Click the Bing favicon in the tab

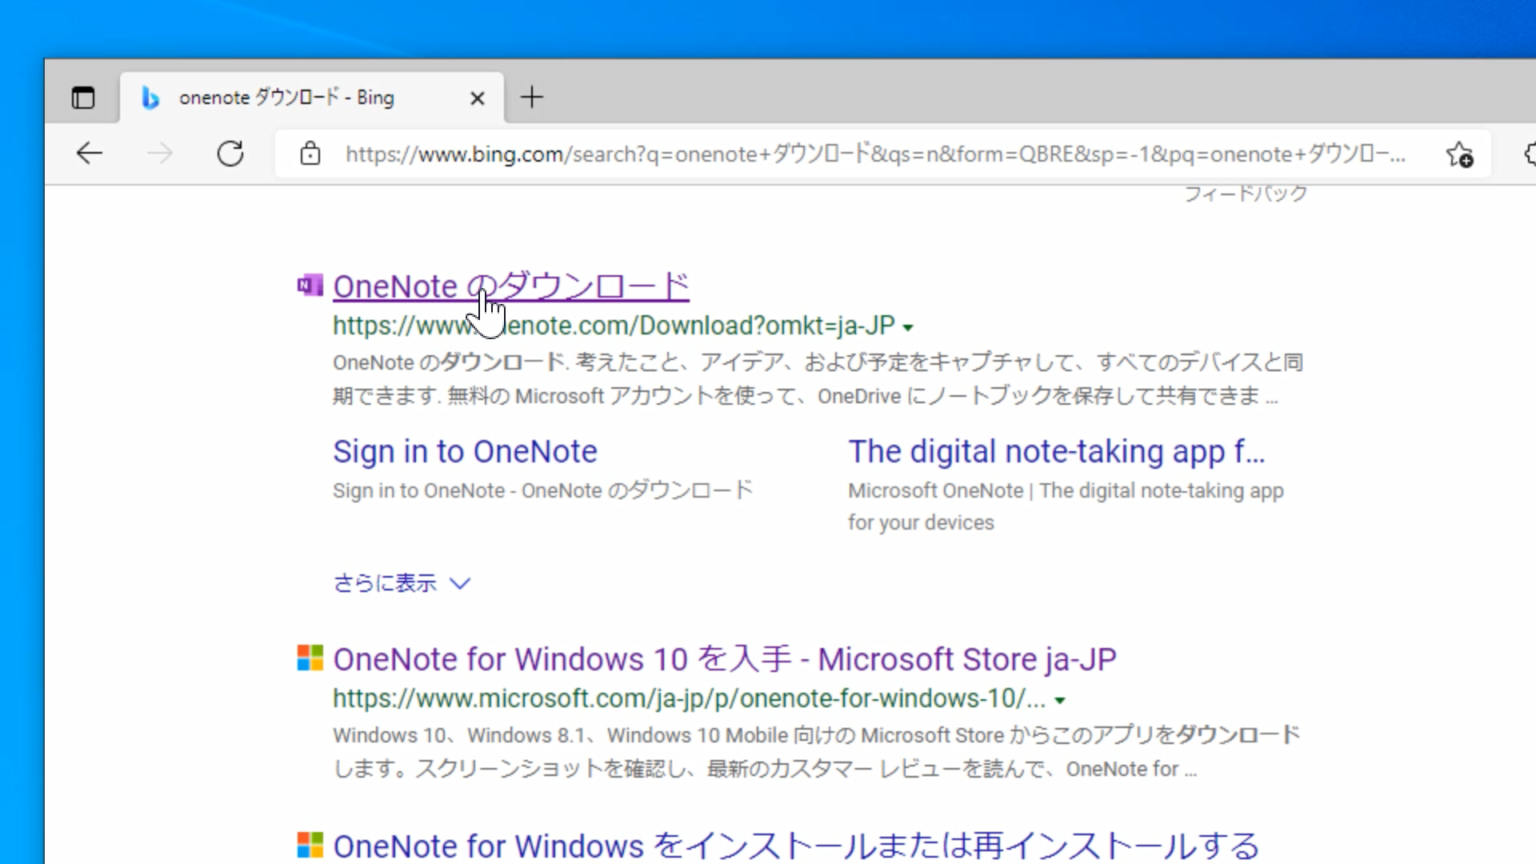pyautogui.click(x=150, y=97)
